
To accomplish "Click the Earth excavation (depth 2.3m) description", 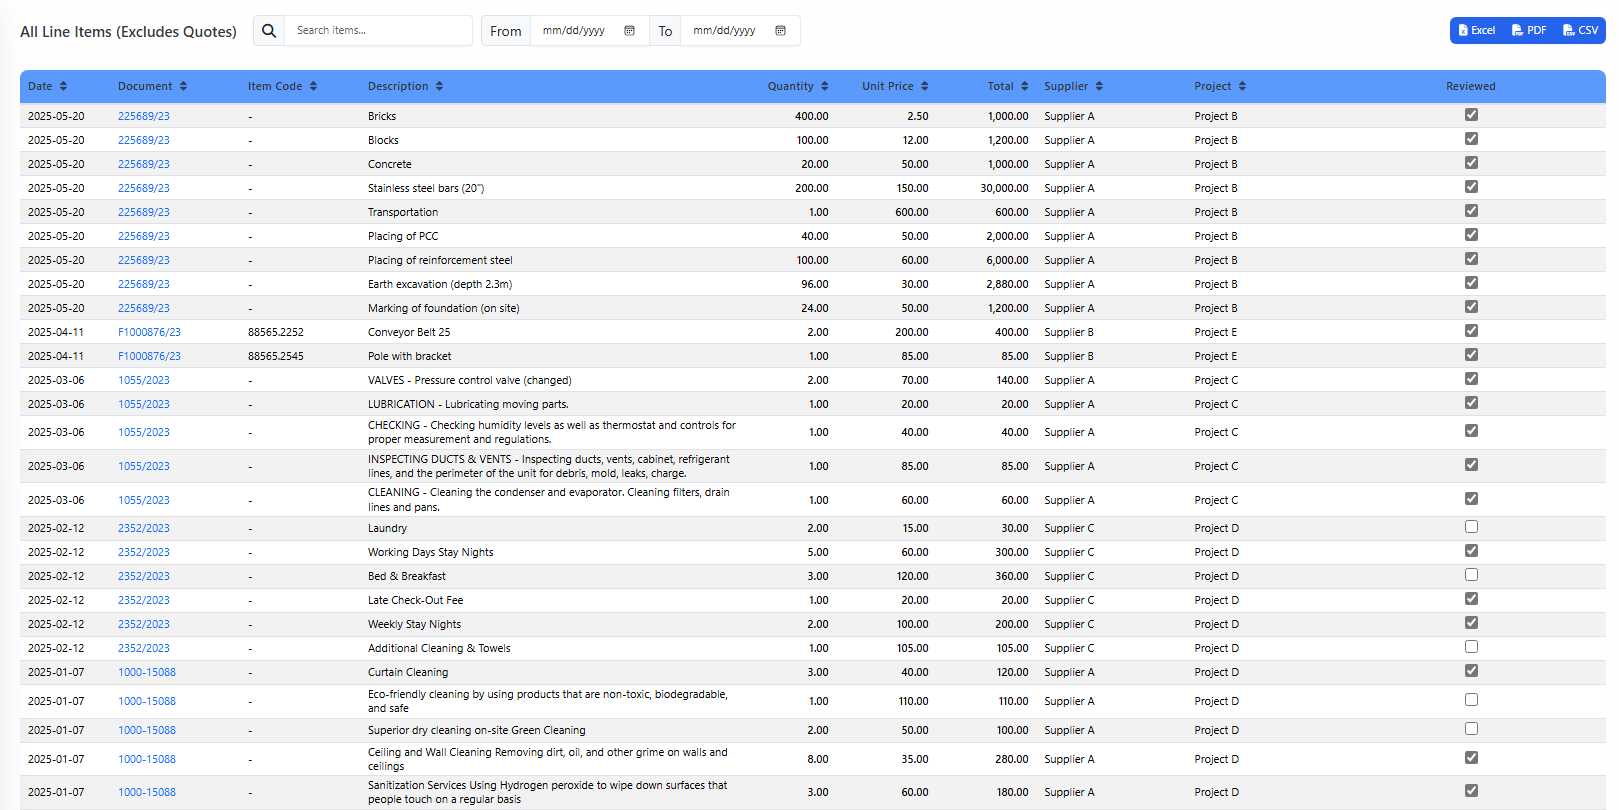I will coord(440,284).
